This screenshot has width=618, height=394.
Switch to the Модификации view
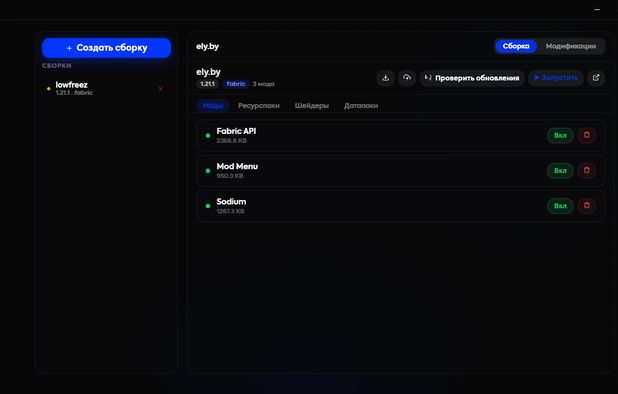pos(571,46)
